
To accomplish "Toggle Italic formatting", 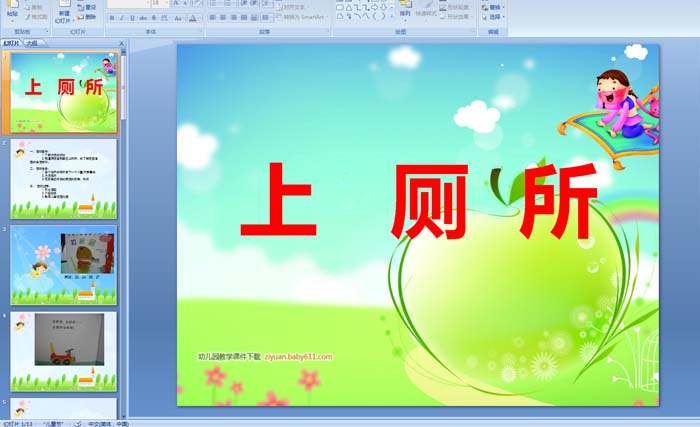I will pyautogui.click(x=121, y=18).
